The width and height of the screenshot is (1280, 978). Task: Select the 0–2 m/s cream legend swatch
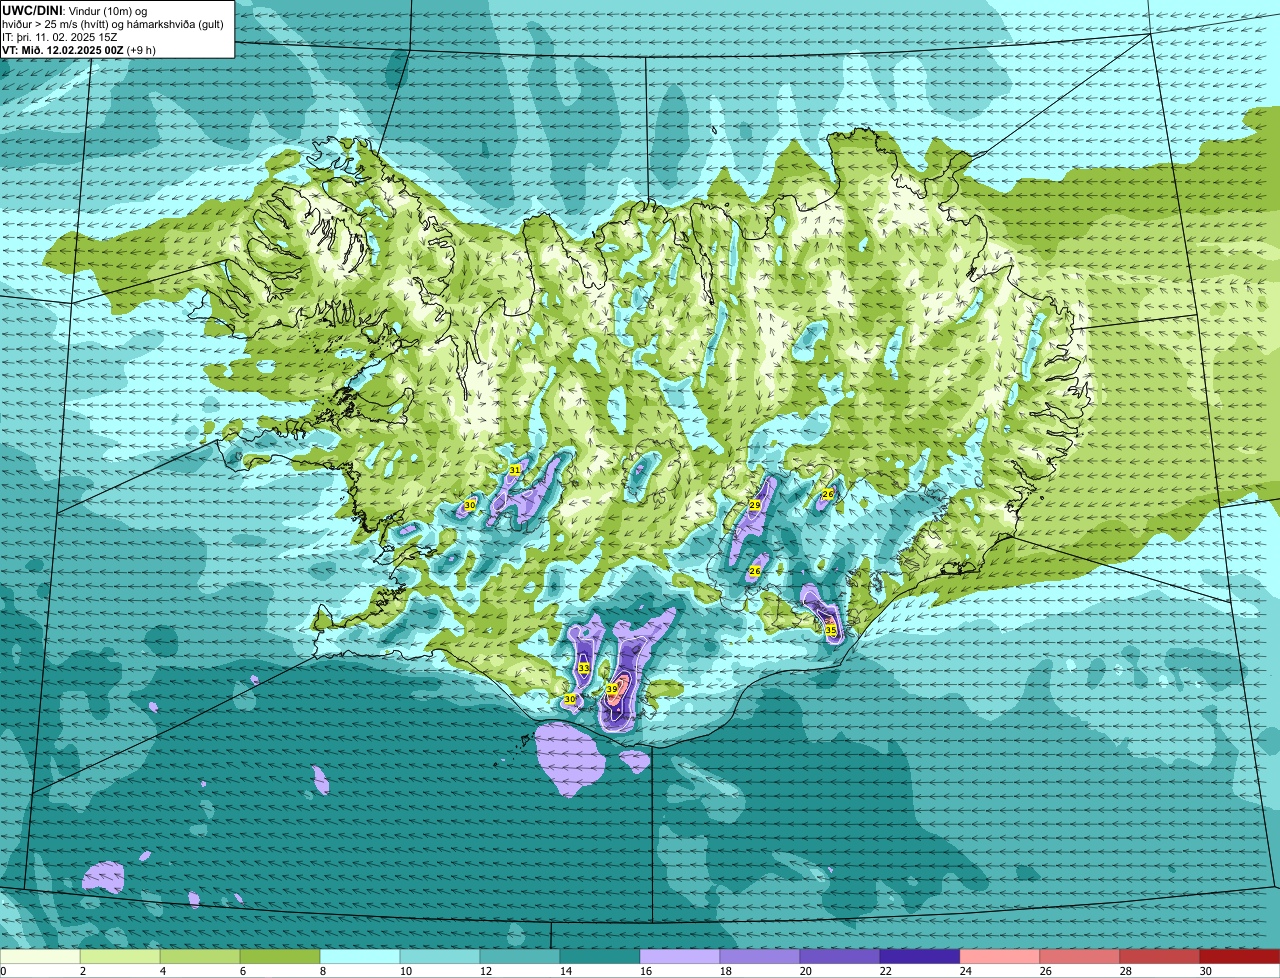[40, 956]
